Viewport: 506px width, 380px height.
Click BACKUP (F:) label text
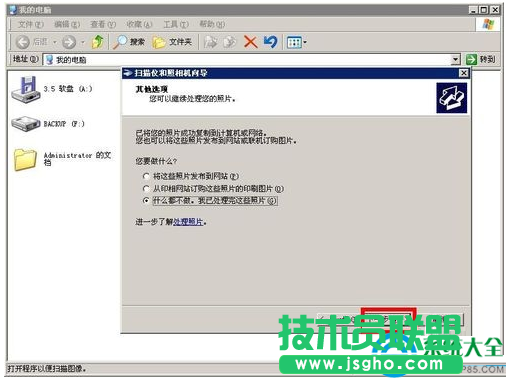tap(64, 124)
